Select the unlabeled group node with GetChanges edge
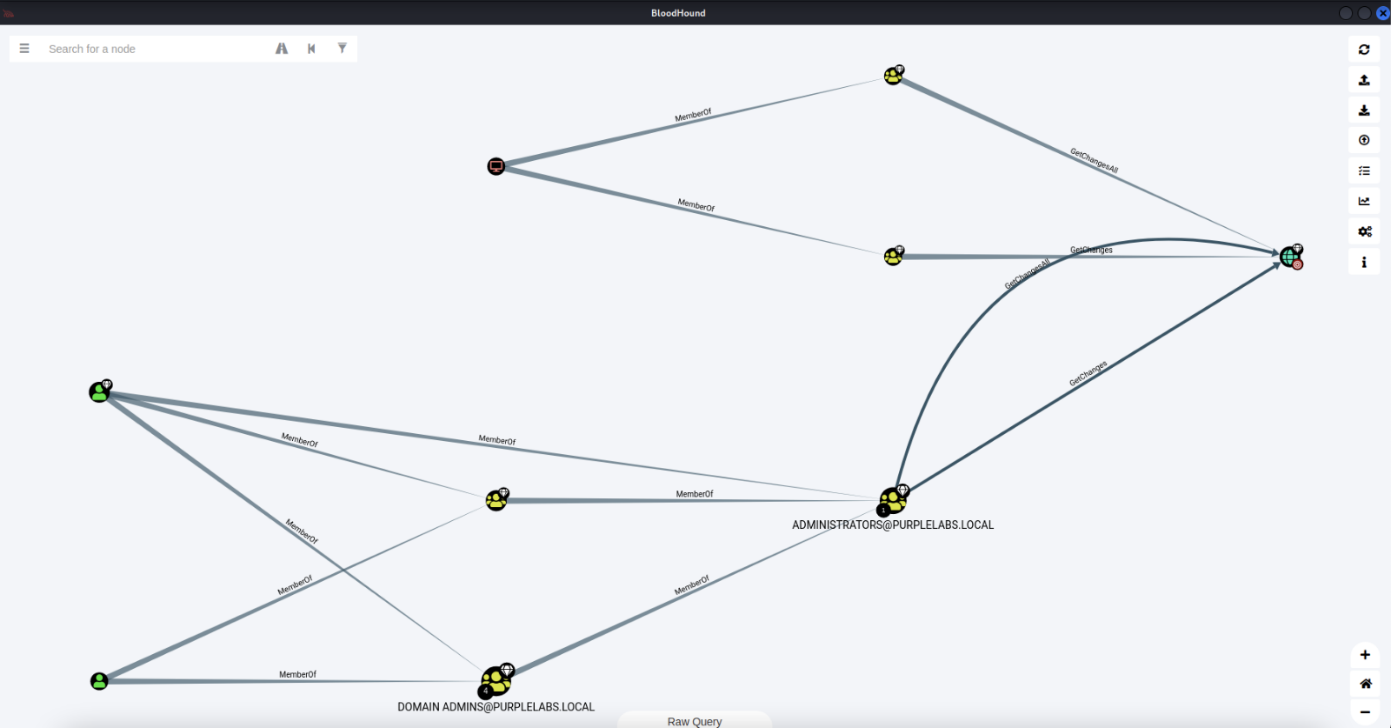The width and height of the screenshot is (1391, 728). pos(894,256)
